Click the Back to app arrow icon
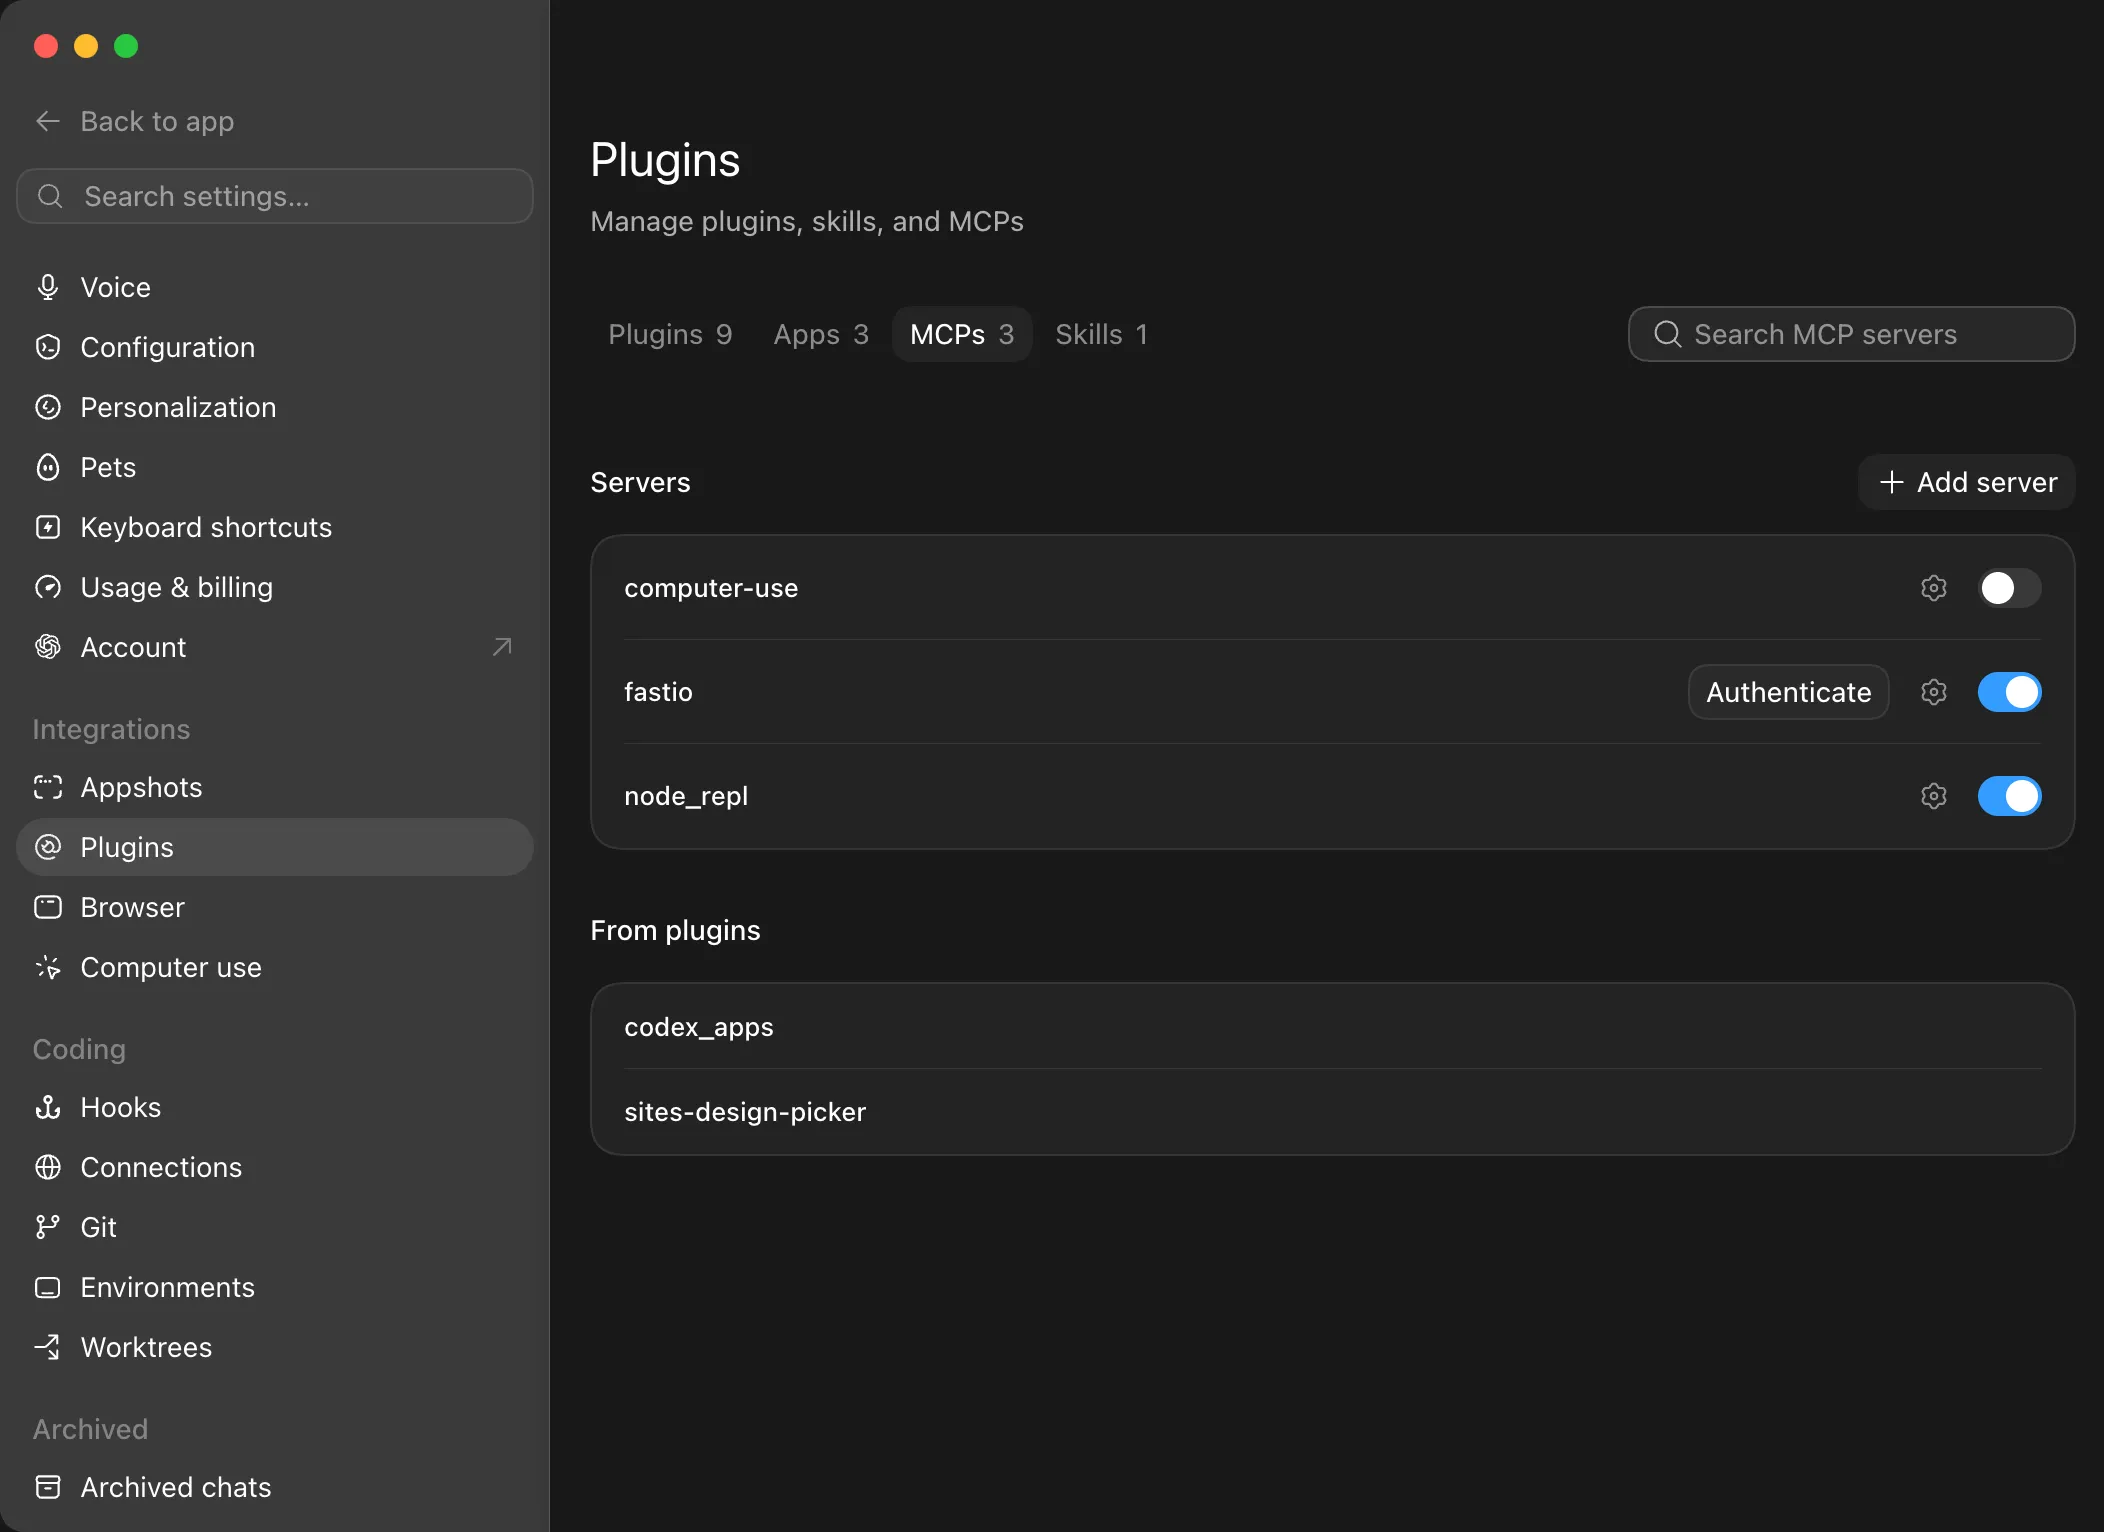Image resolution: width=2104 pixels, height=1532 pixels. [48, 121]
